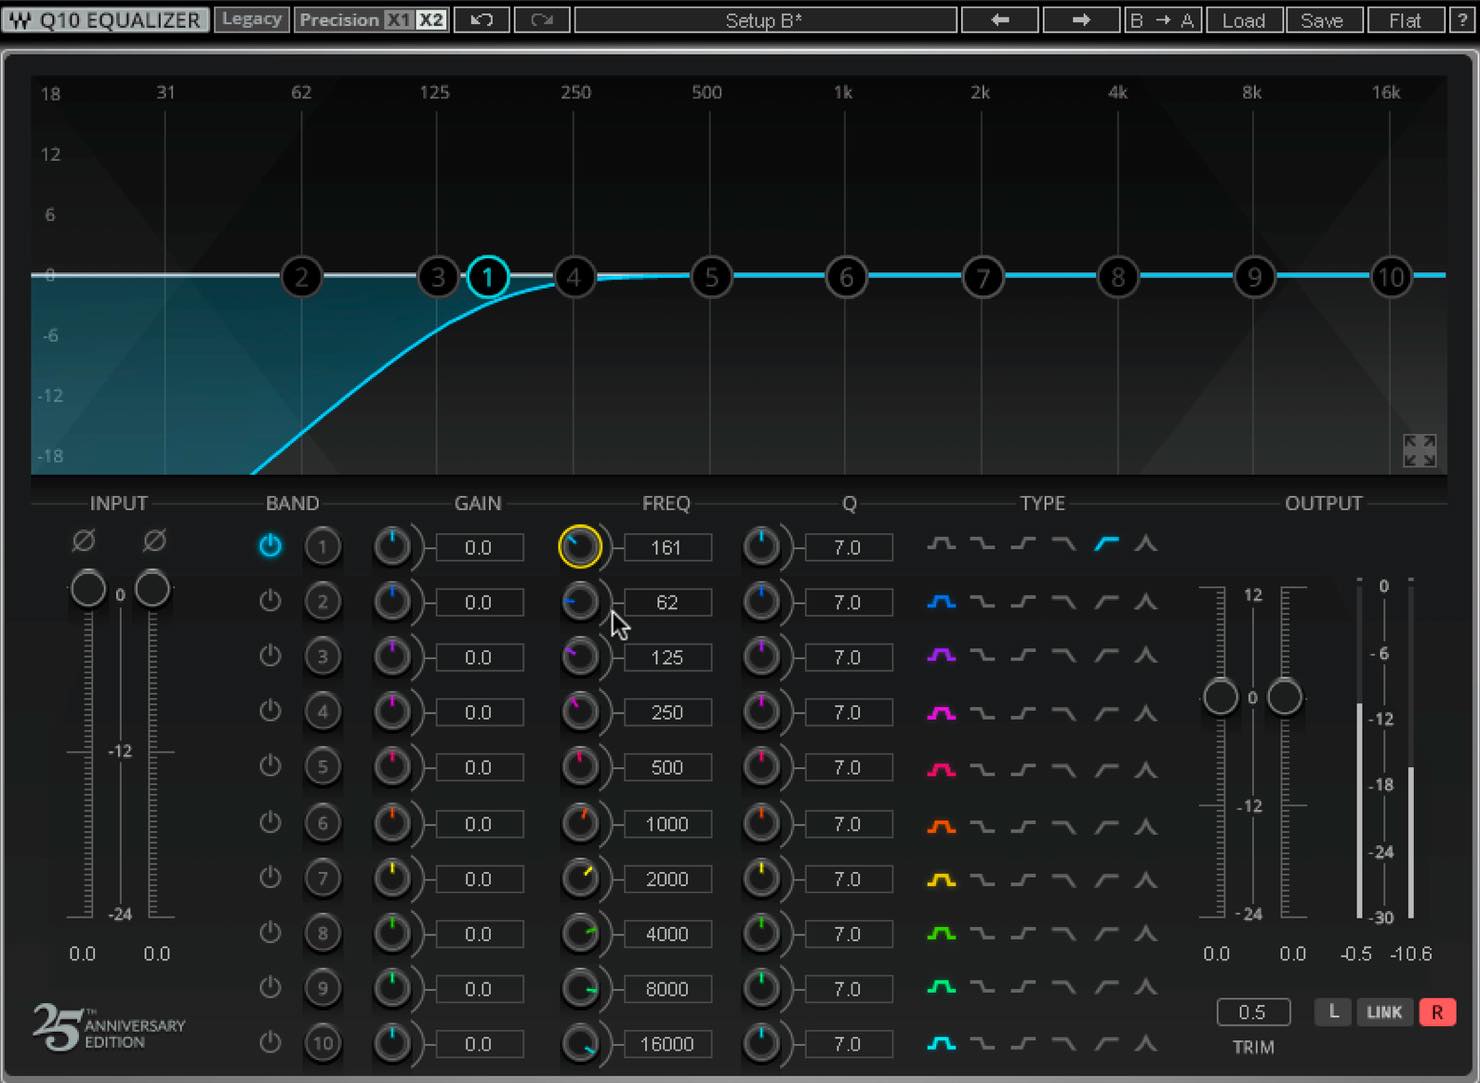Click band 1 frequency knob
Viewport: 1480px width, 1083px height.
(580, 547)
